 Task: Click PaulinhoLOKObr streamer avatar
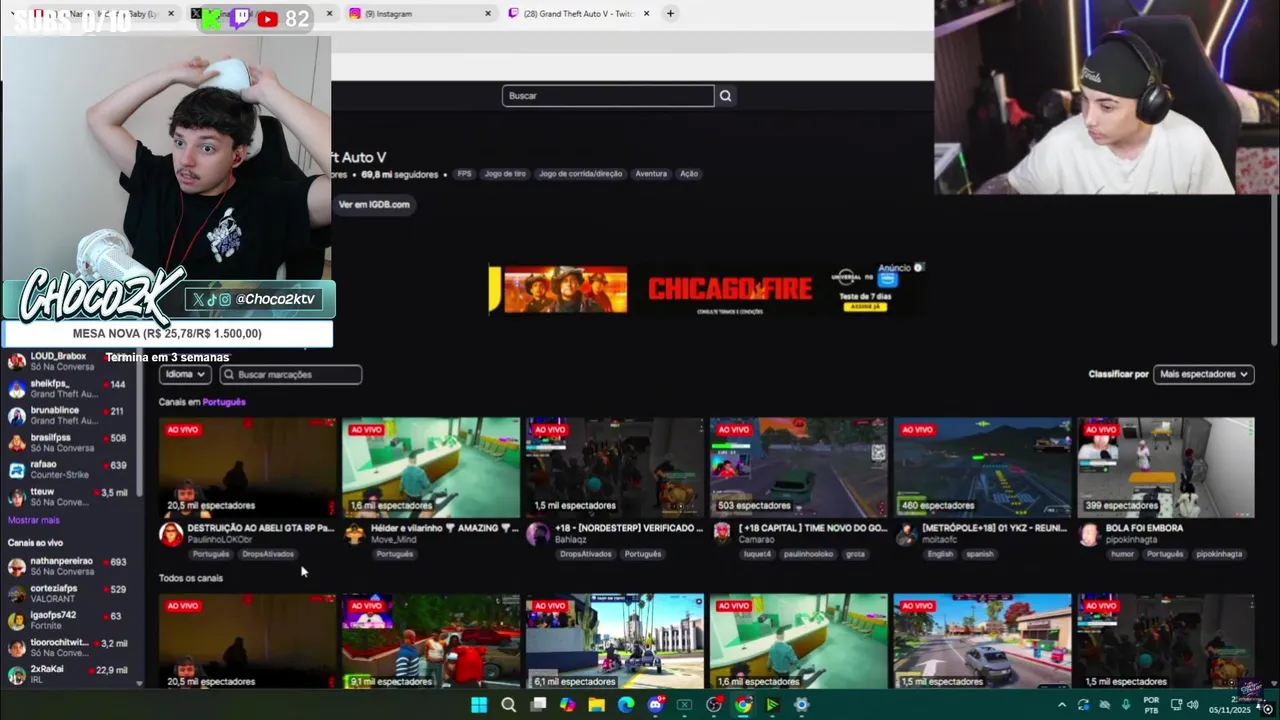[171, 534]
